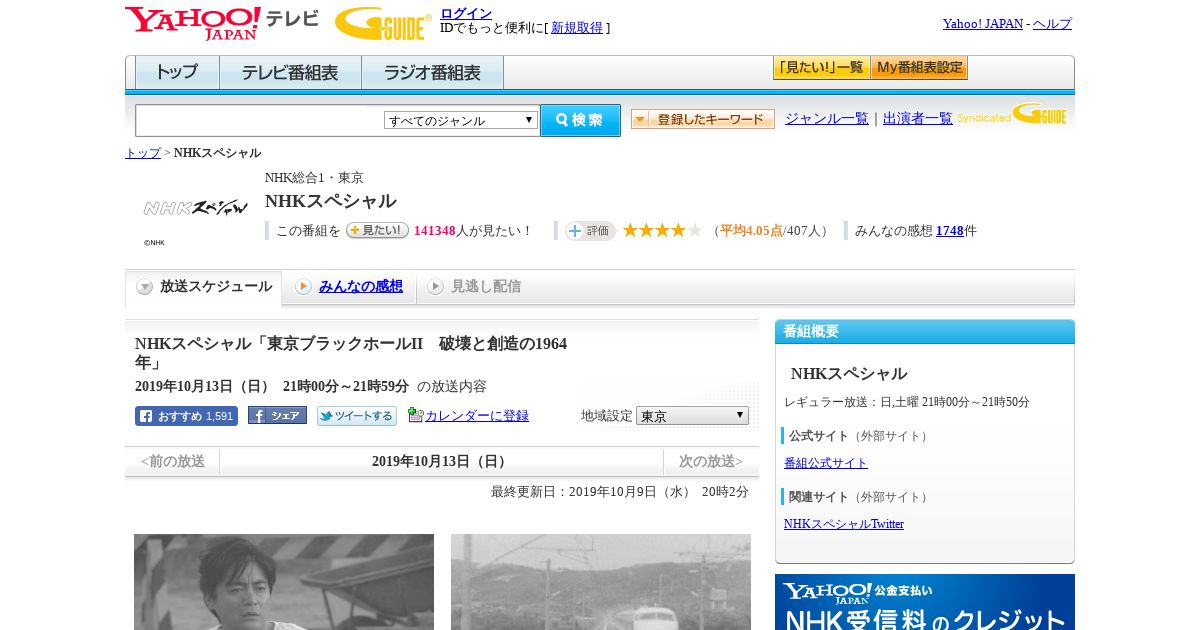1200x630 pixels.
Task: Click the Yahoo! JAPAN テレビ logo
Action: click(222, 23)
